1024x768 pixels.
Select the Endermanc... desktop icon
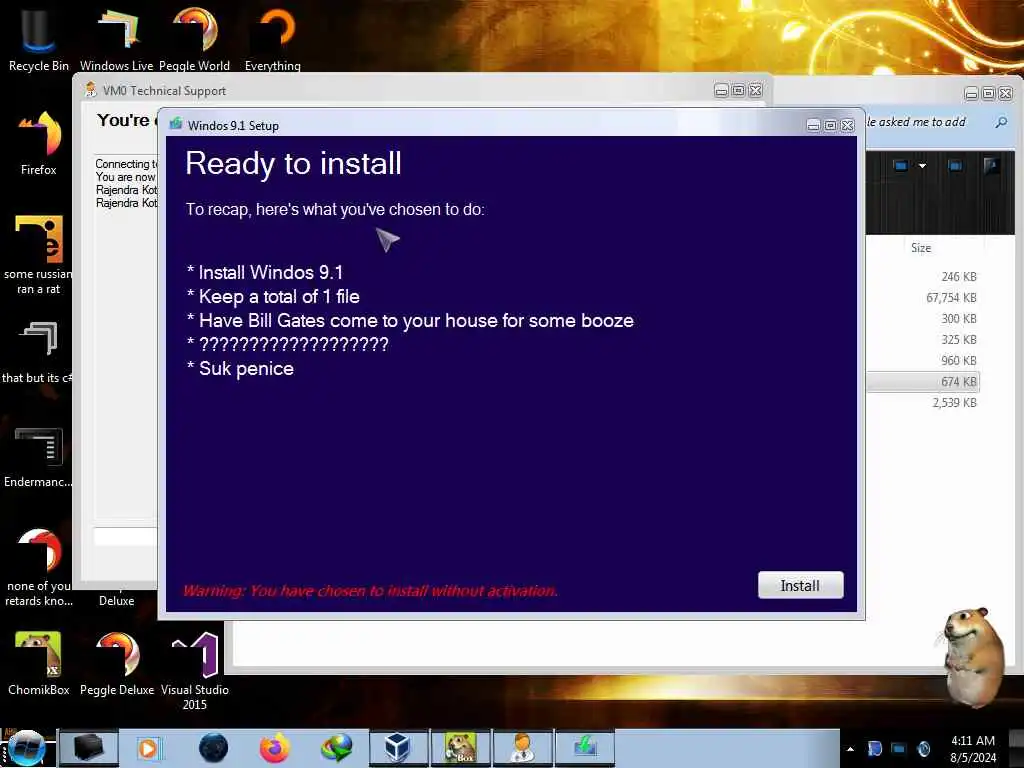pos(38,457)
